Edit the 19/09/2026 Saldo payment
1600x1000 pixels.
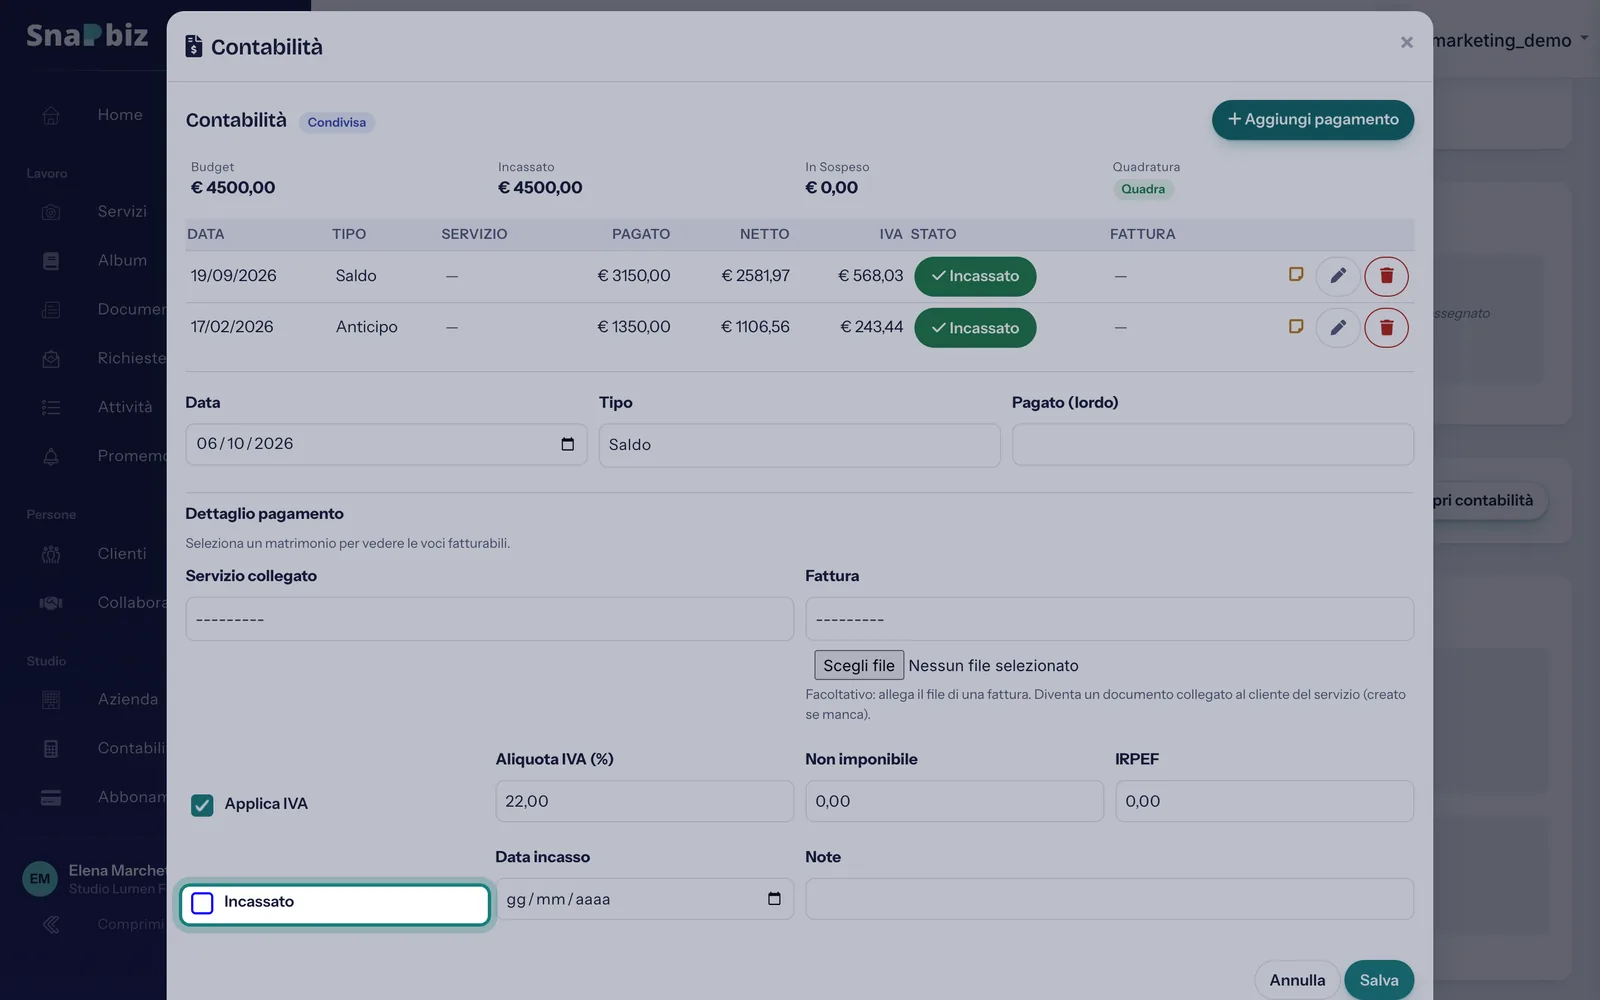1338,276
